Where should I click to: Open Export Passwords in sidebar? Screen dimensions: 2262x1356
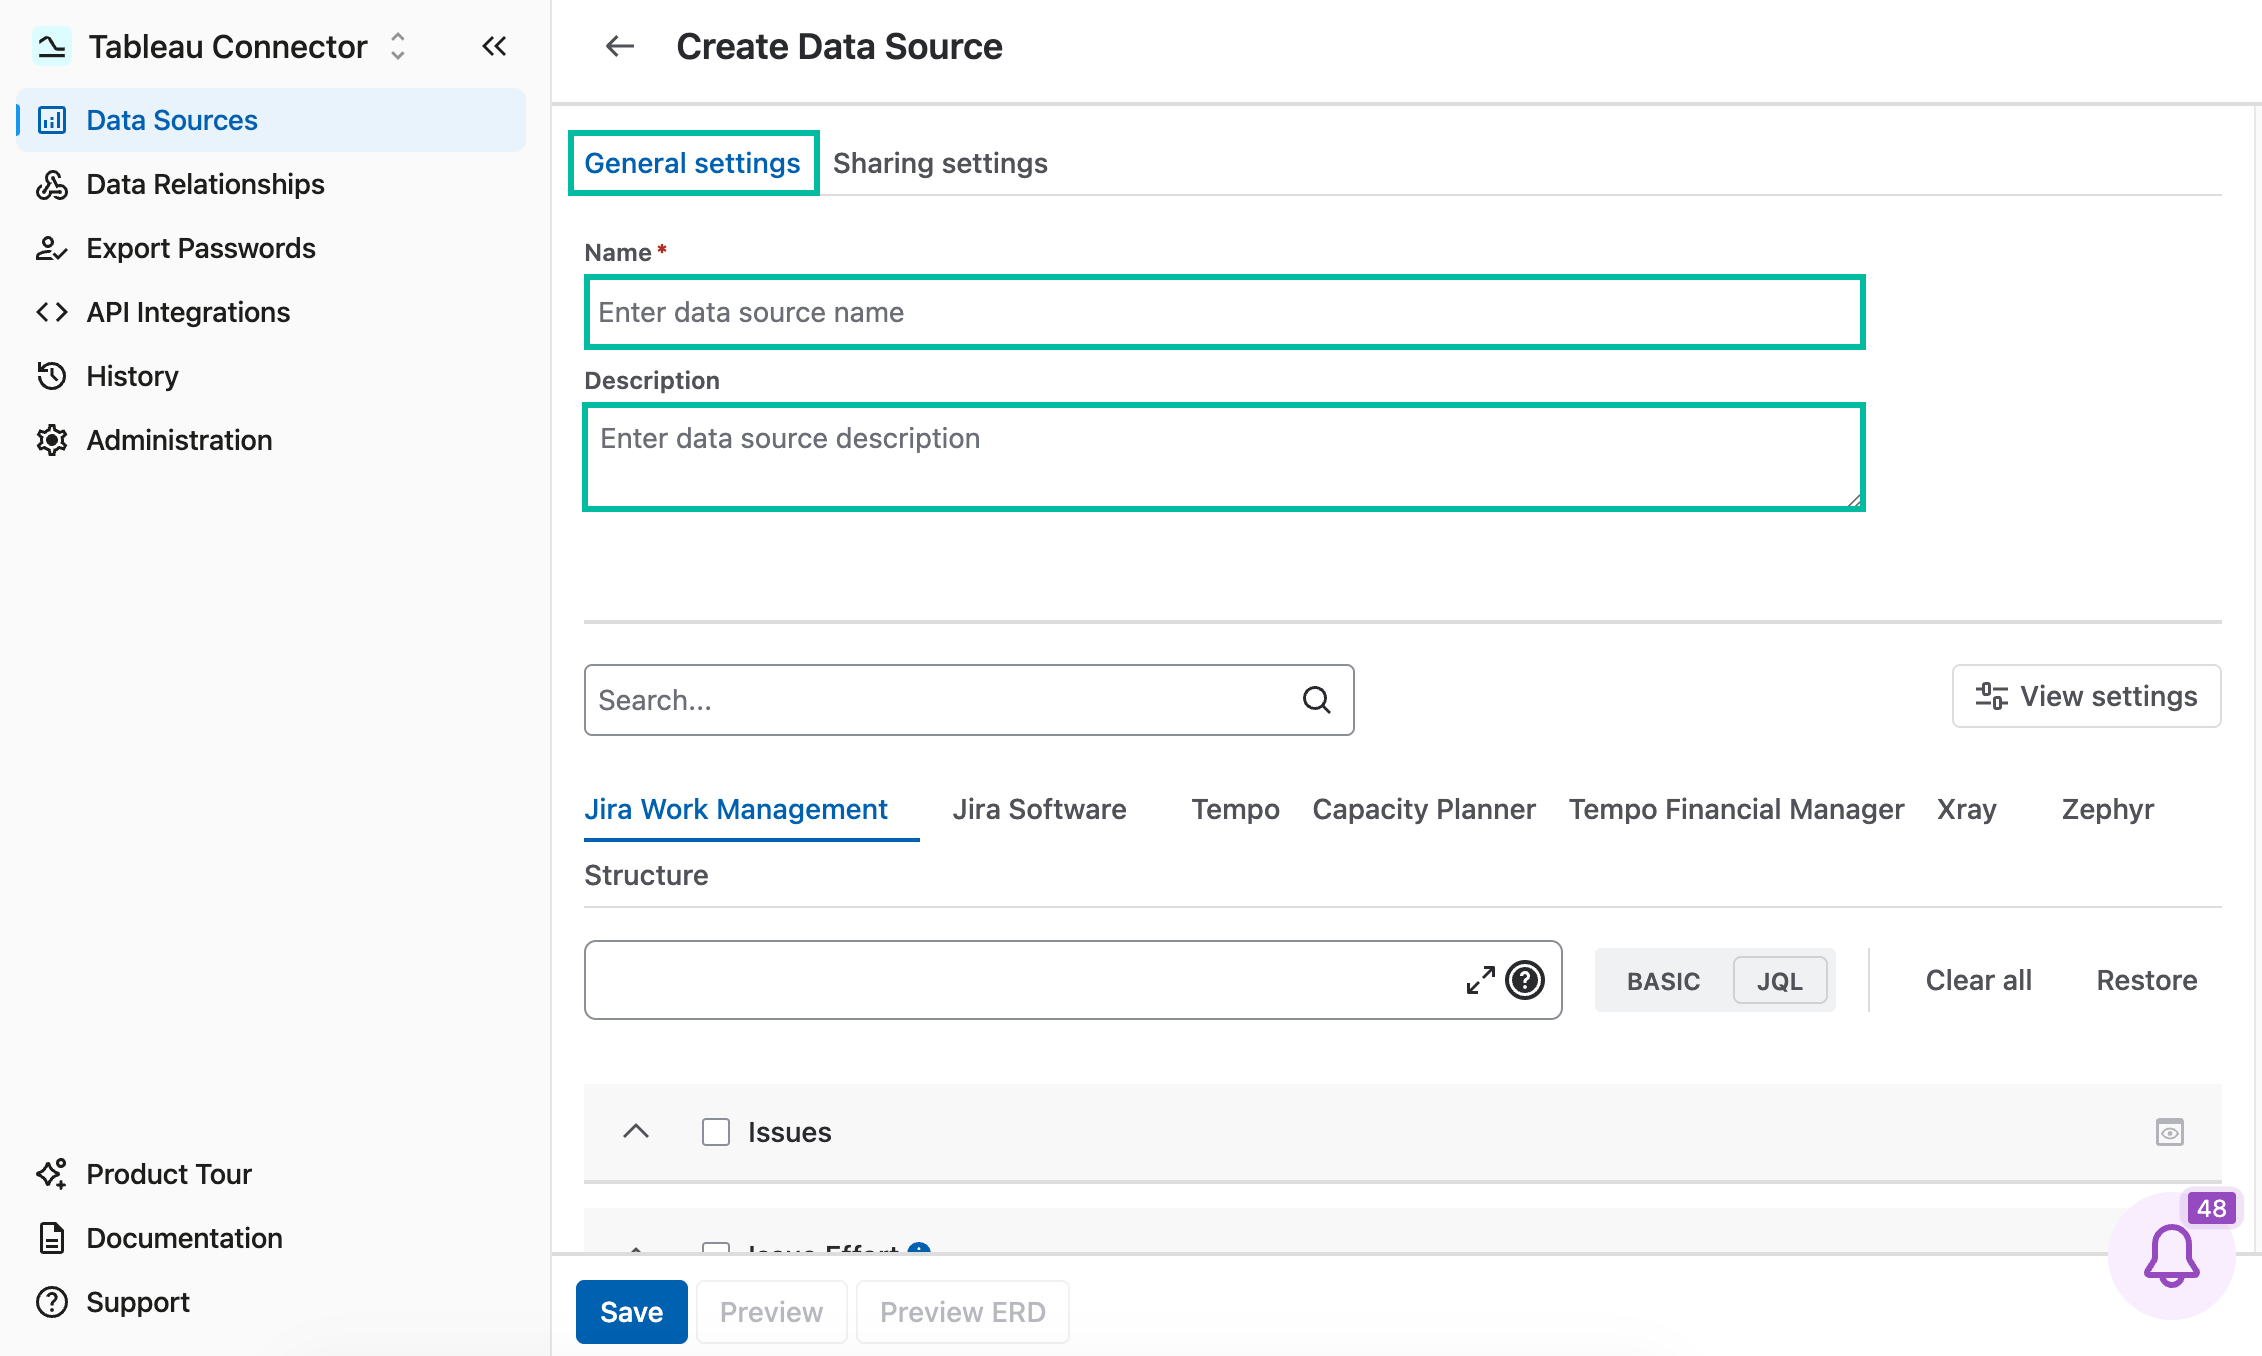pyautogui.click(x=271, y=248)
